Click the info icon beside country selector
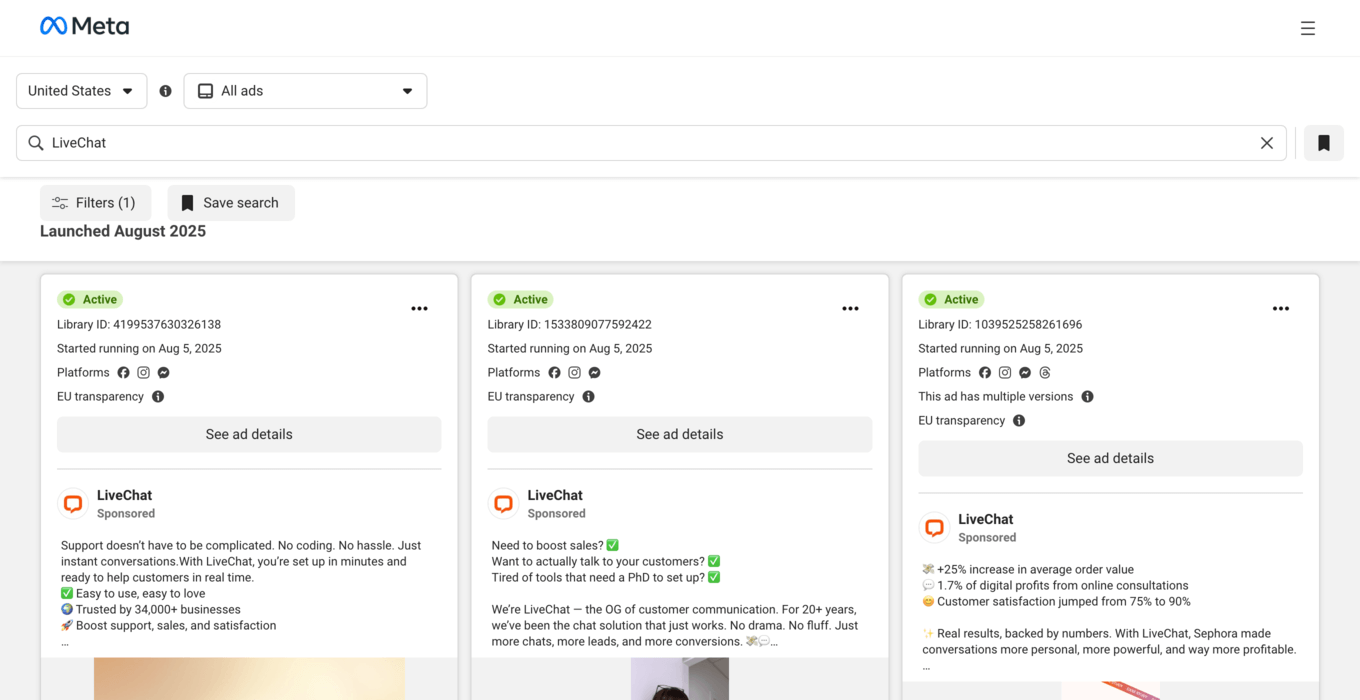This screenshot has width=1360, height=700. coord(166,91)
